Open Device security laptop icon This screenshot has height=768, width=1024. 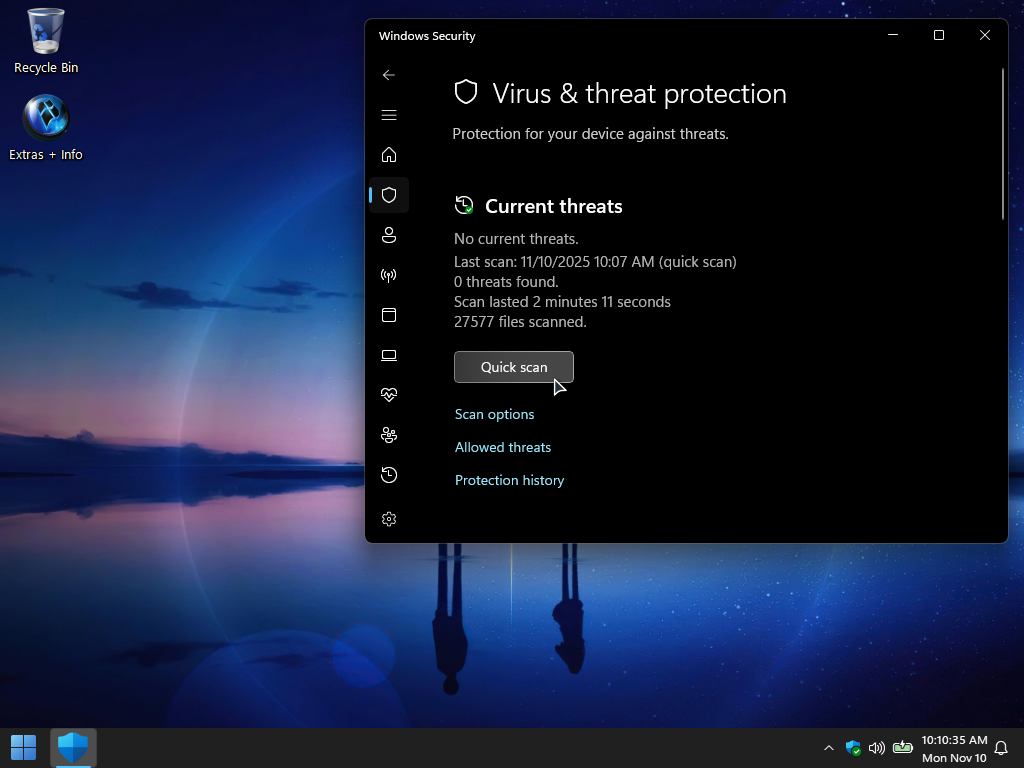pyautogui.click(x=389, y=355)
